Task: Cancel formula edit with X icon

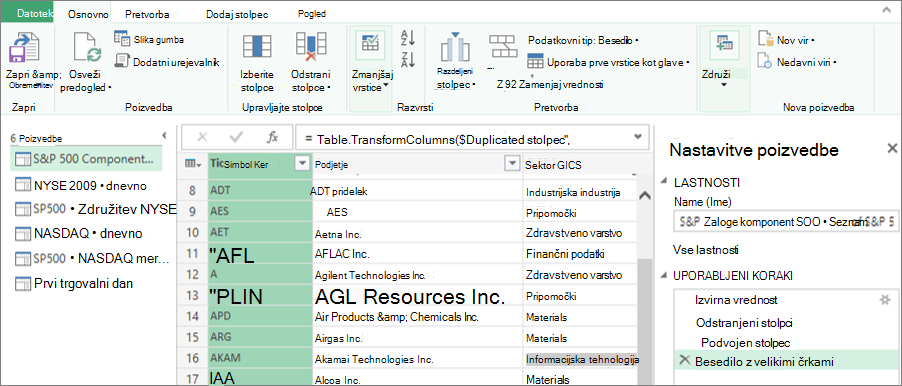Action: click(202, 137)
